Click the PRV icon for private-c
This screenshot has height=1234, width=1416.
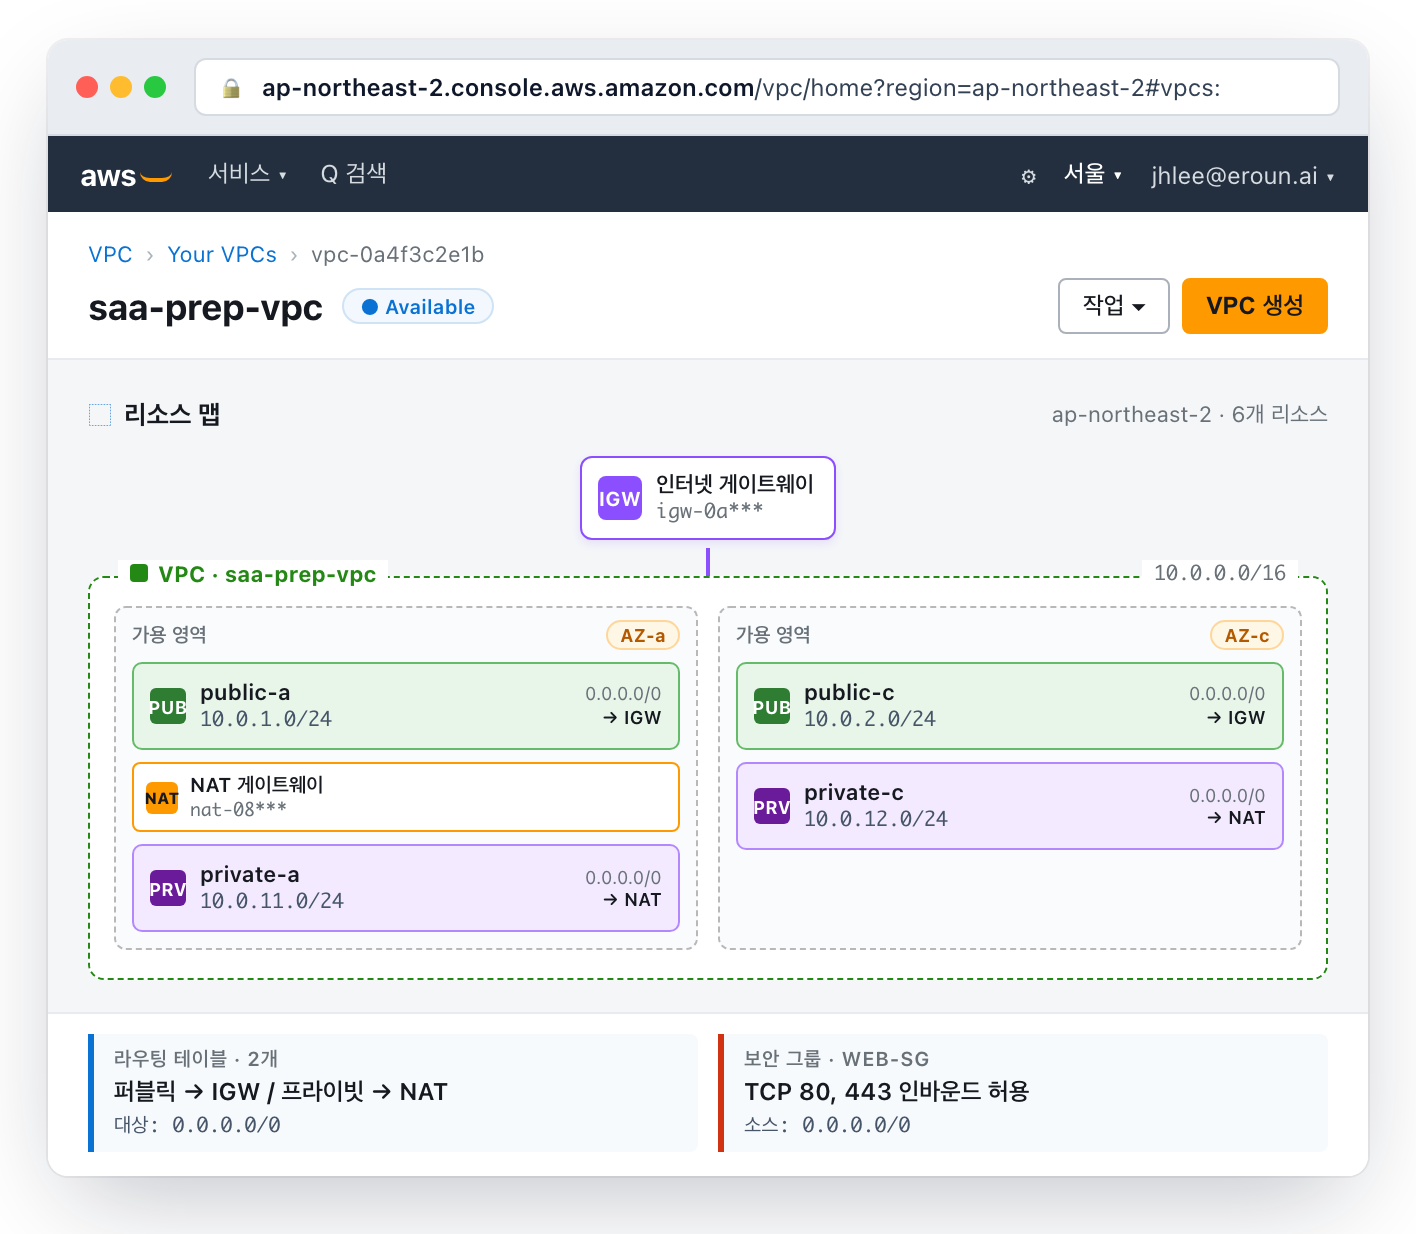[x=772, y=806]
